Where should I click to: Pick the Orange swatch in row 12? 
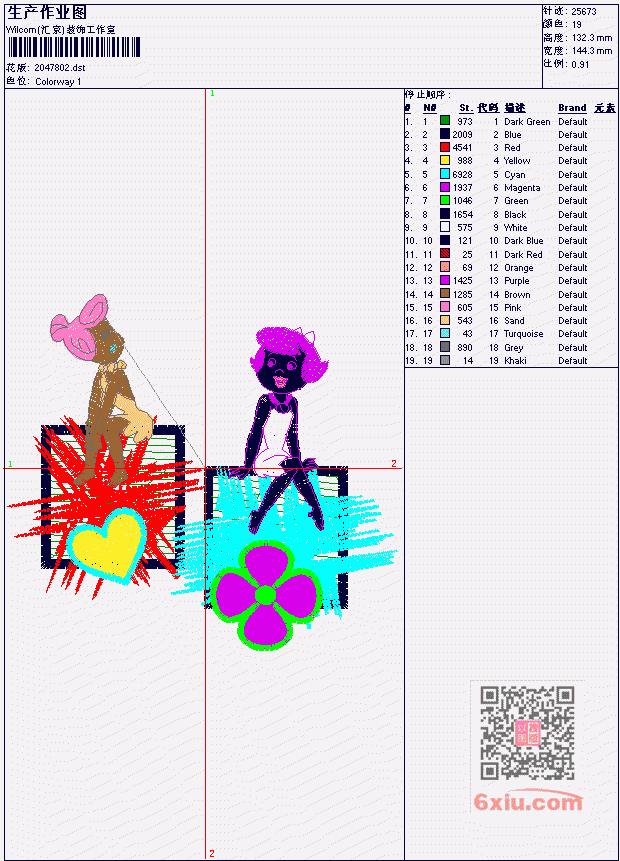pos(445,267)
